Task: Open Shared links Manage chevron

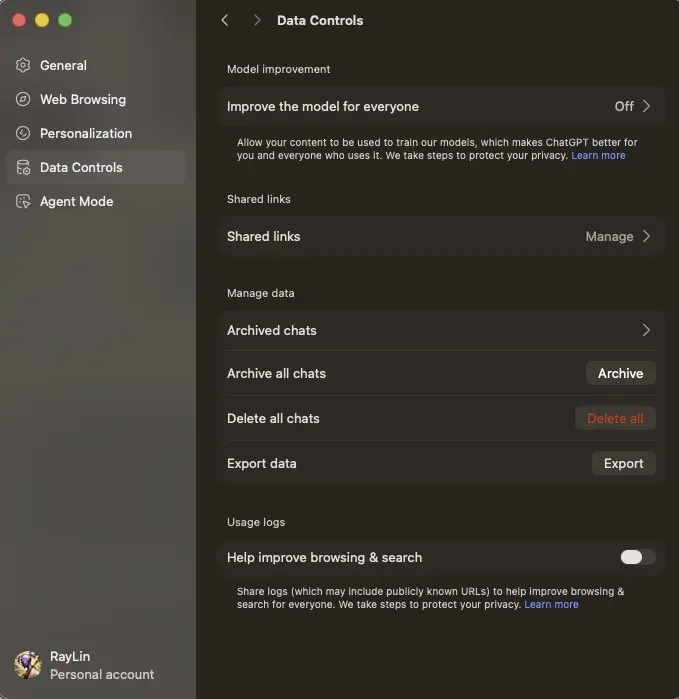Action: point(646,236)
